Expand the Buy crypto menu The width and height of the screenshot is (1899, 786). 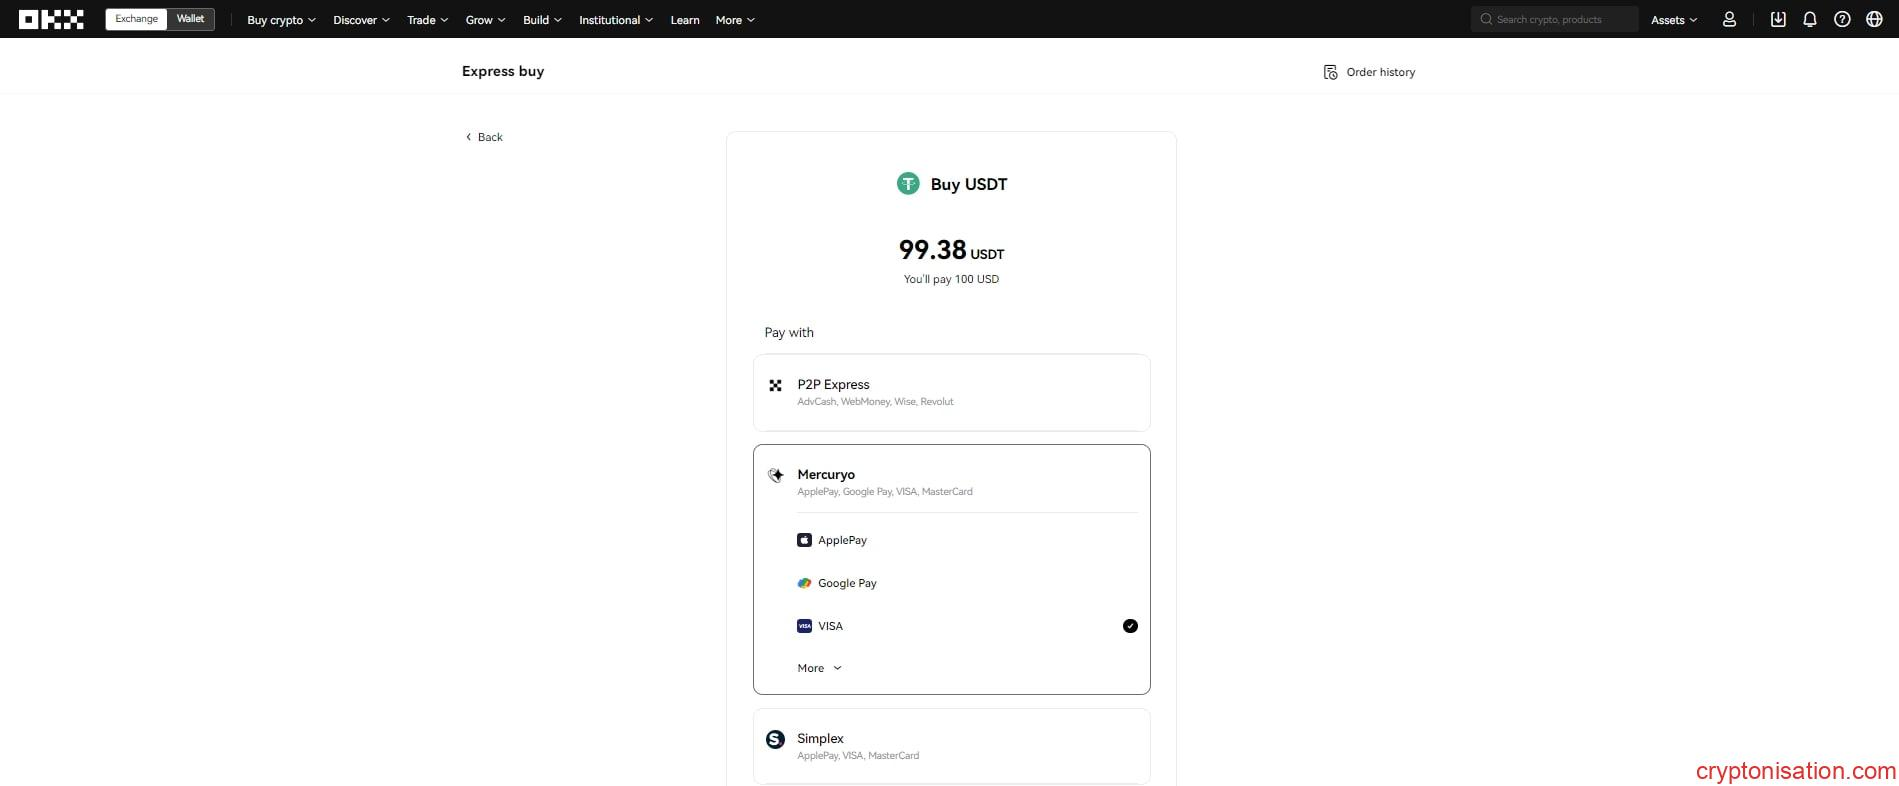coord(281,20)
